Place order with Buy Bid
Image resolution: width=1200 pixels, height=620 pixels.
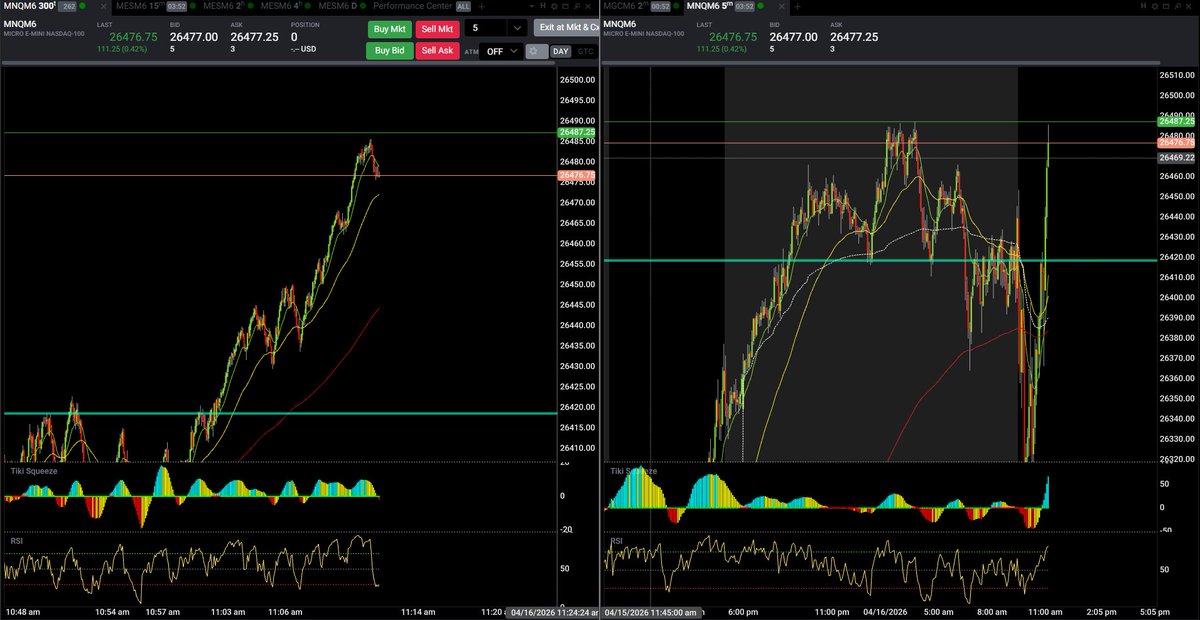pyautogui.click(x=389, y=51)
